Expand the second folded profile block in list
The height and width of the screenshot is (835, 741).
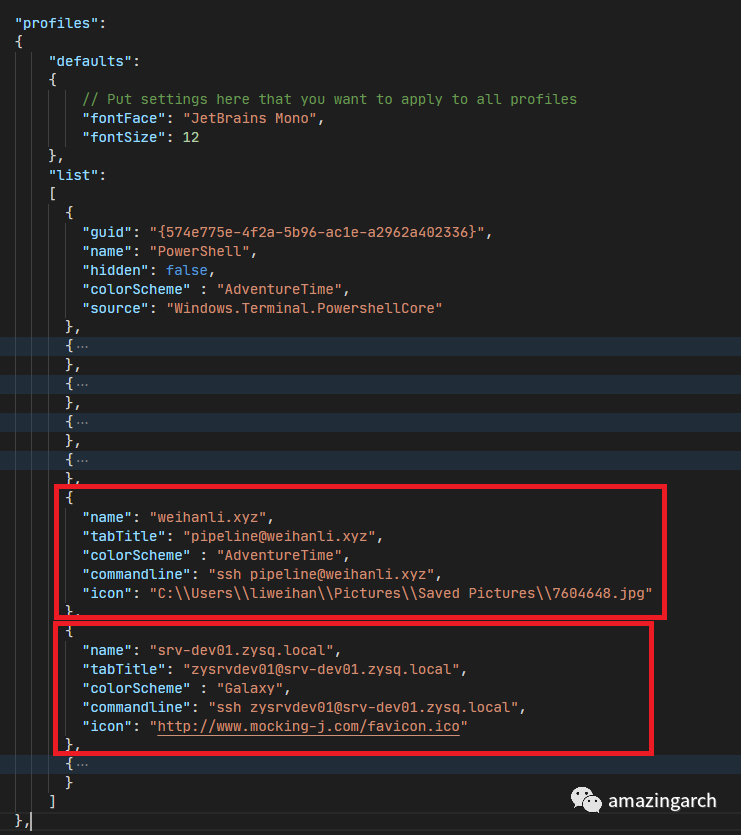click(x=82, y=384)
